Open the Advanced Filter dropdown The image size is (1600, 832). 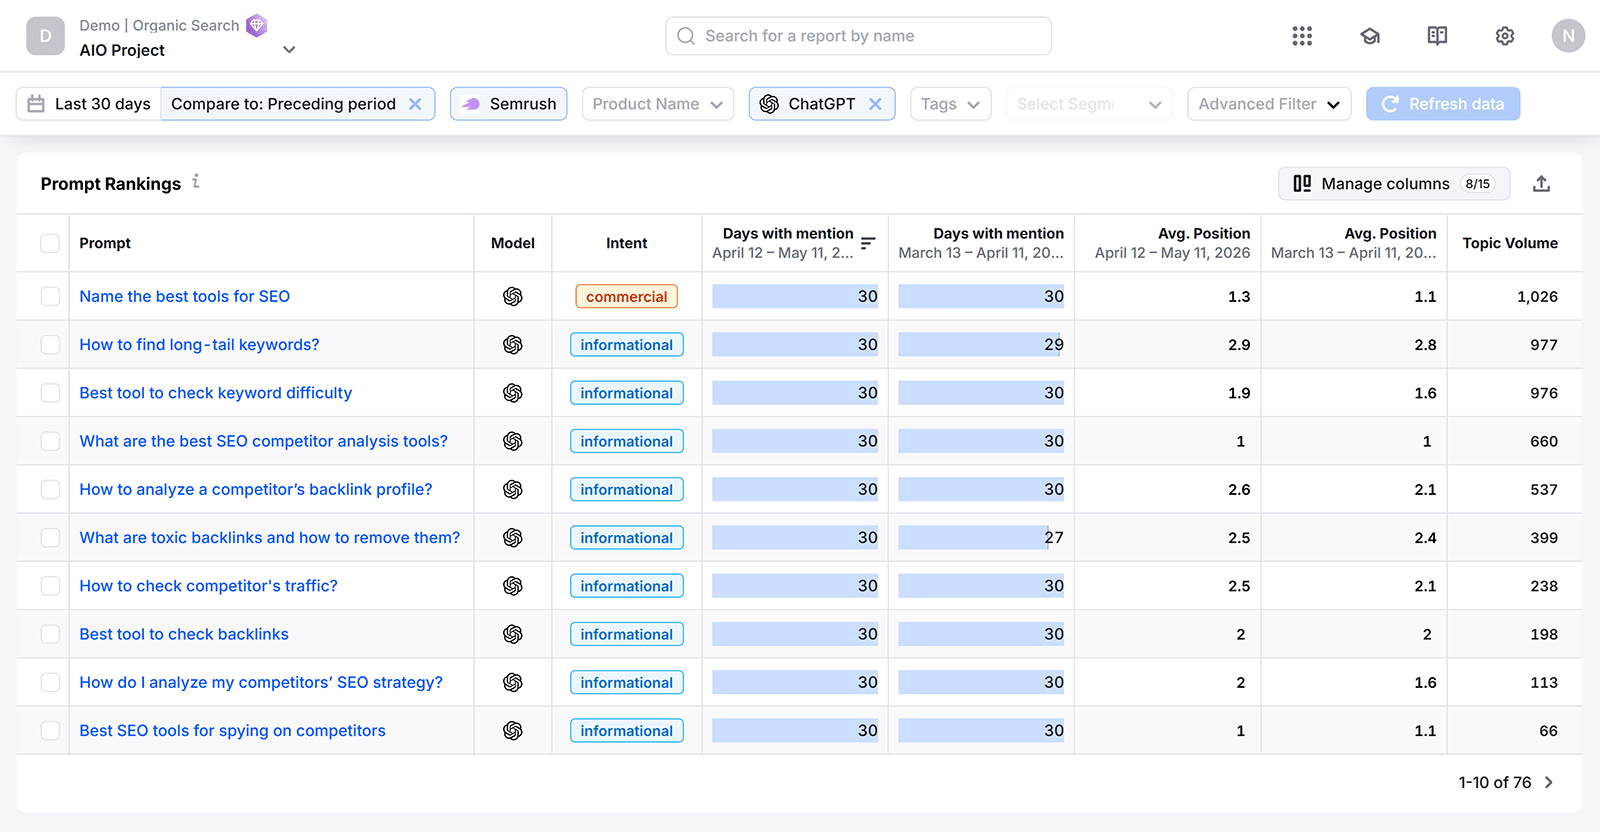tap(1269, 104)
